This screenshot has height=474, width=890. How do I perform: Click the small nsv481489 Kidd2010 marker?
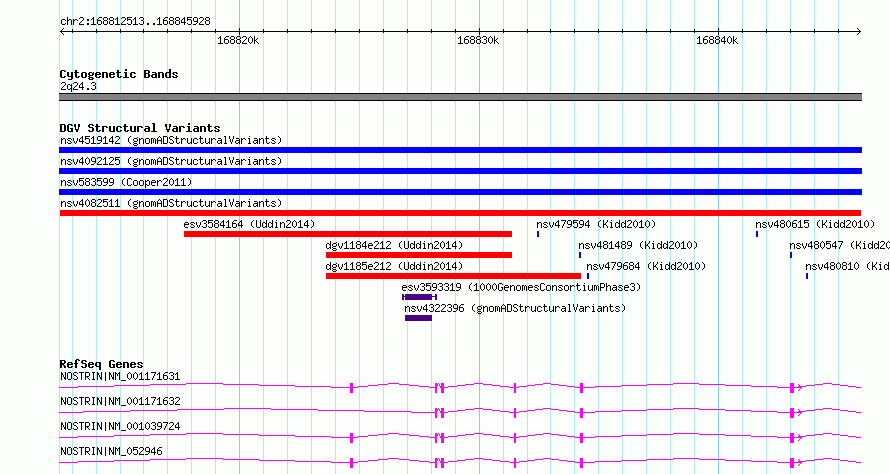(x=580, y=255)
